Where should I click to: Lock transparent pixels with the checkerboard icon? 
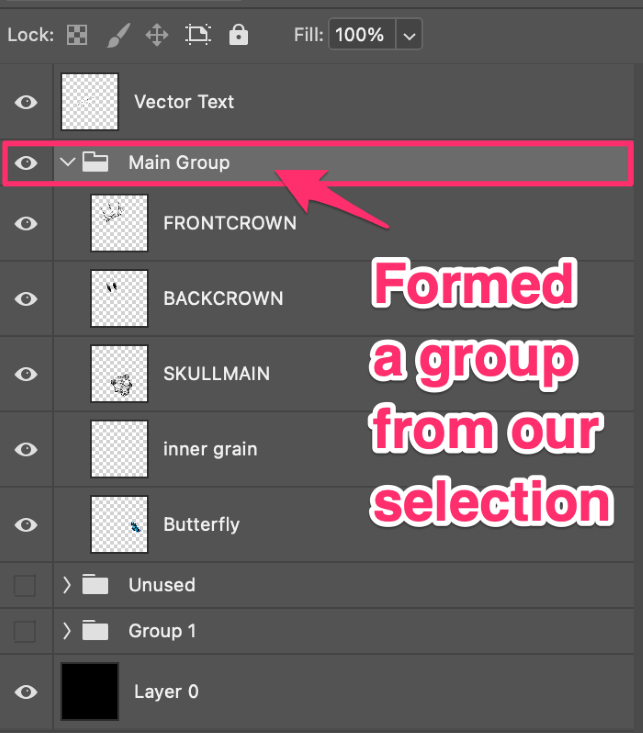(77, 35)
